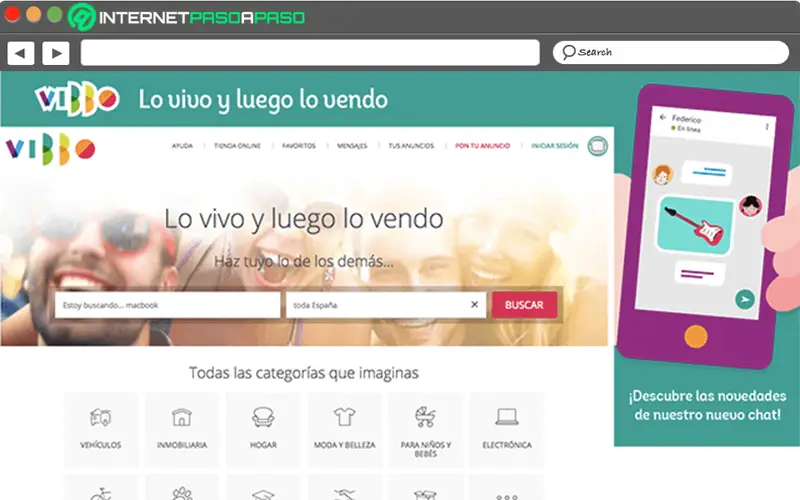Open the Tienda Online menu item
The height and width of the screenshot is (500, 800).
point(237,146)
